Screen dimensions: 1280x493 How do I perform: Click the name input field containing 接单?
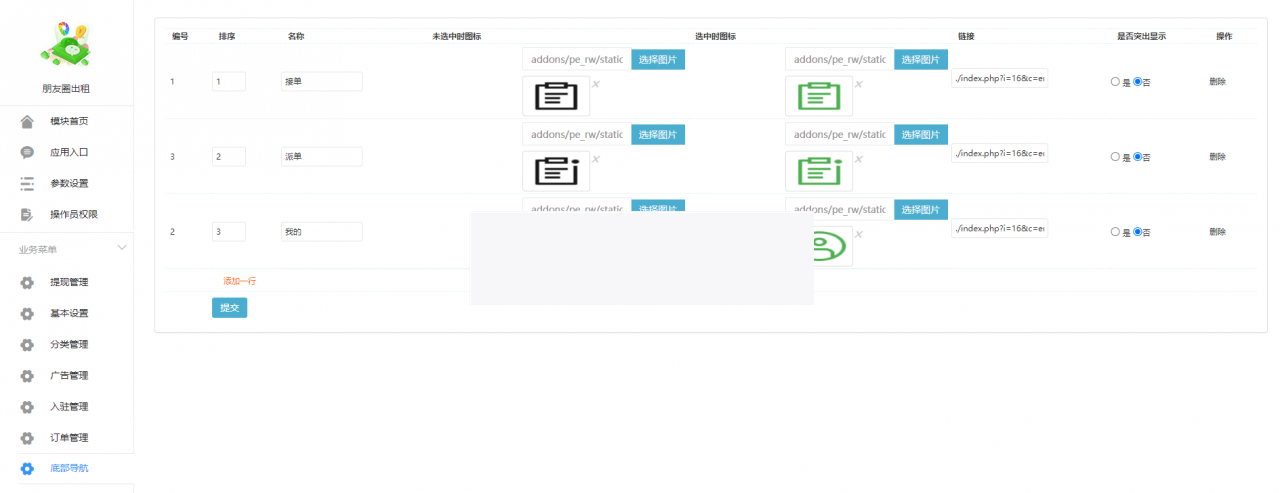322,82
